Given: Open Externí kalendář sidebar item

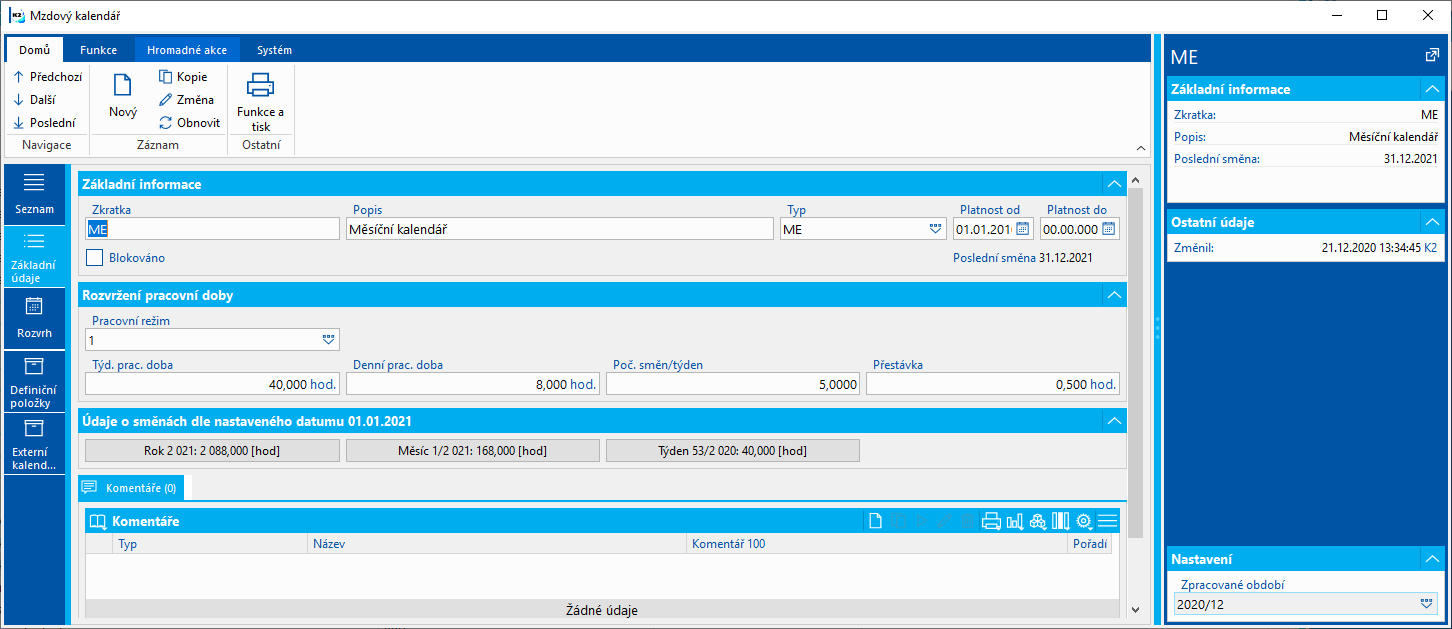Looking at the screenshot, I should [x=34, y=443].
